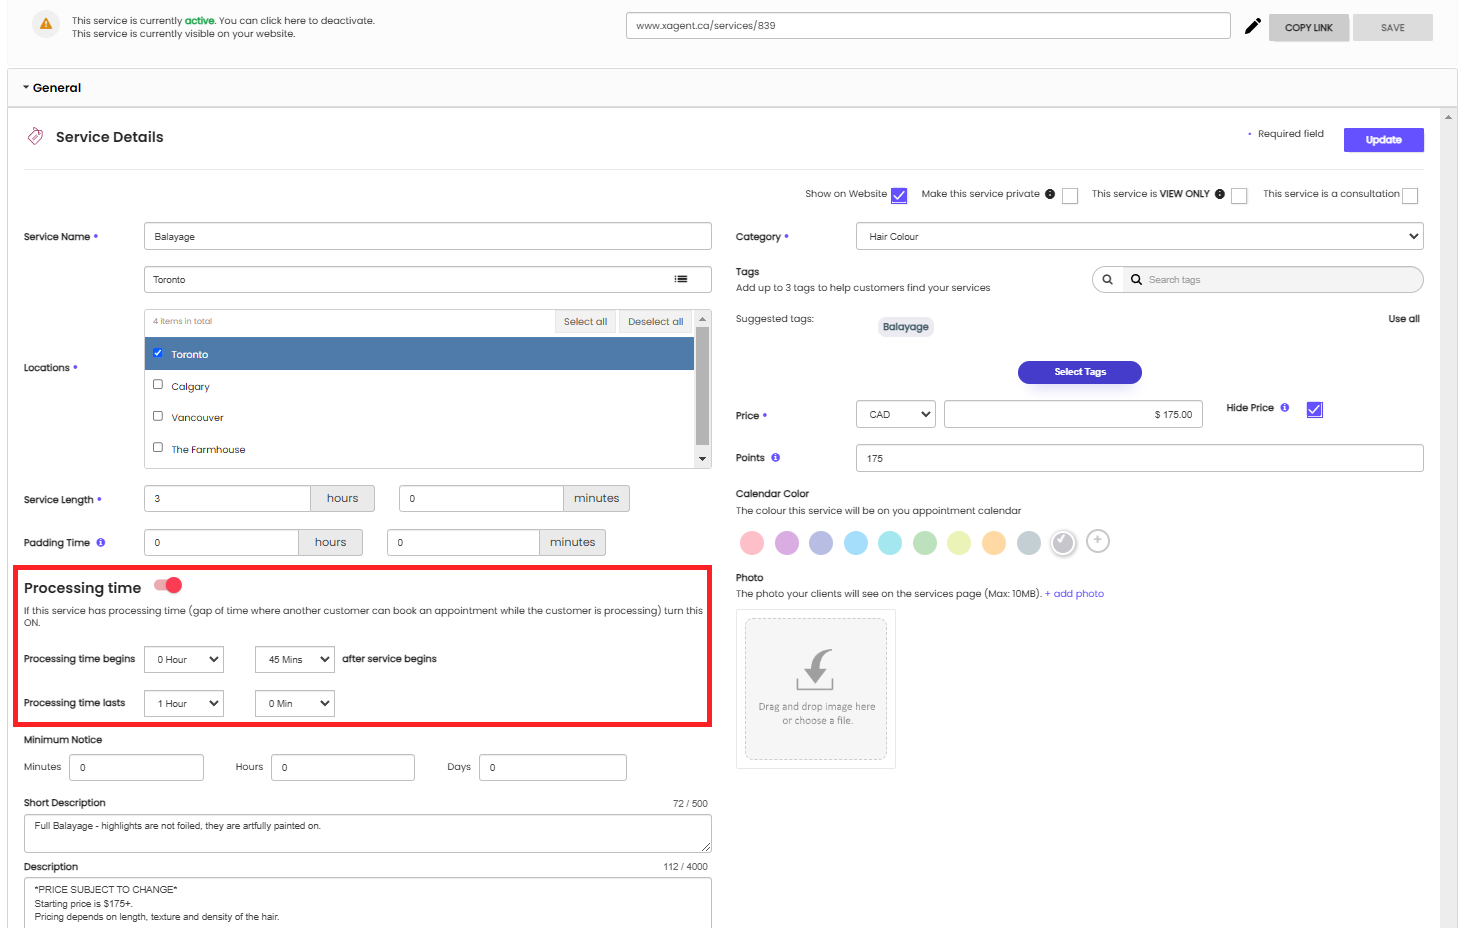This screenshot has width=1464, height=928.
Task: Click info icon next to VIEW ONLY
Action: pyautogui.click(x=1220, y=194)
